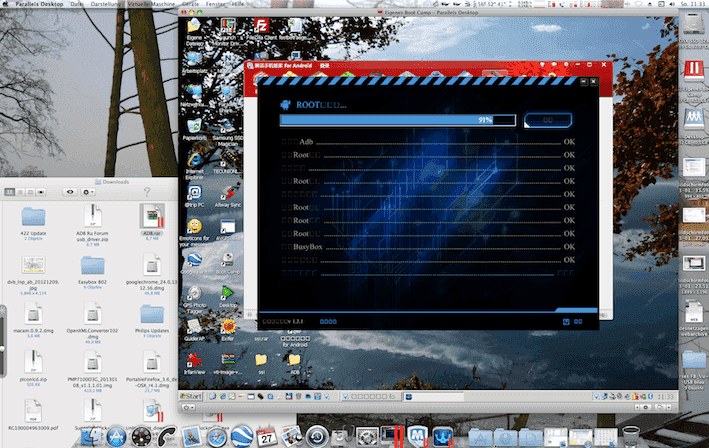Viewport: 709px width, 448px height.
Task: Open the Finder icon in the Dock
Action: point(92,437)
